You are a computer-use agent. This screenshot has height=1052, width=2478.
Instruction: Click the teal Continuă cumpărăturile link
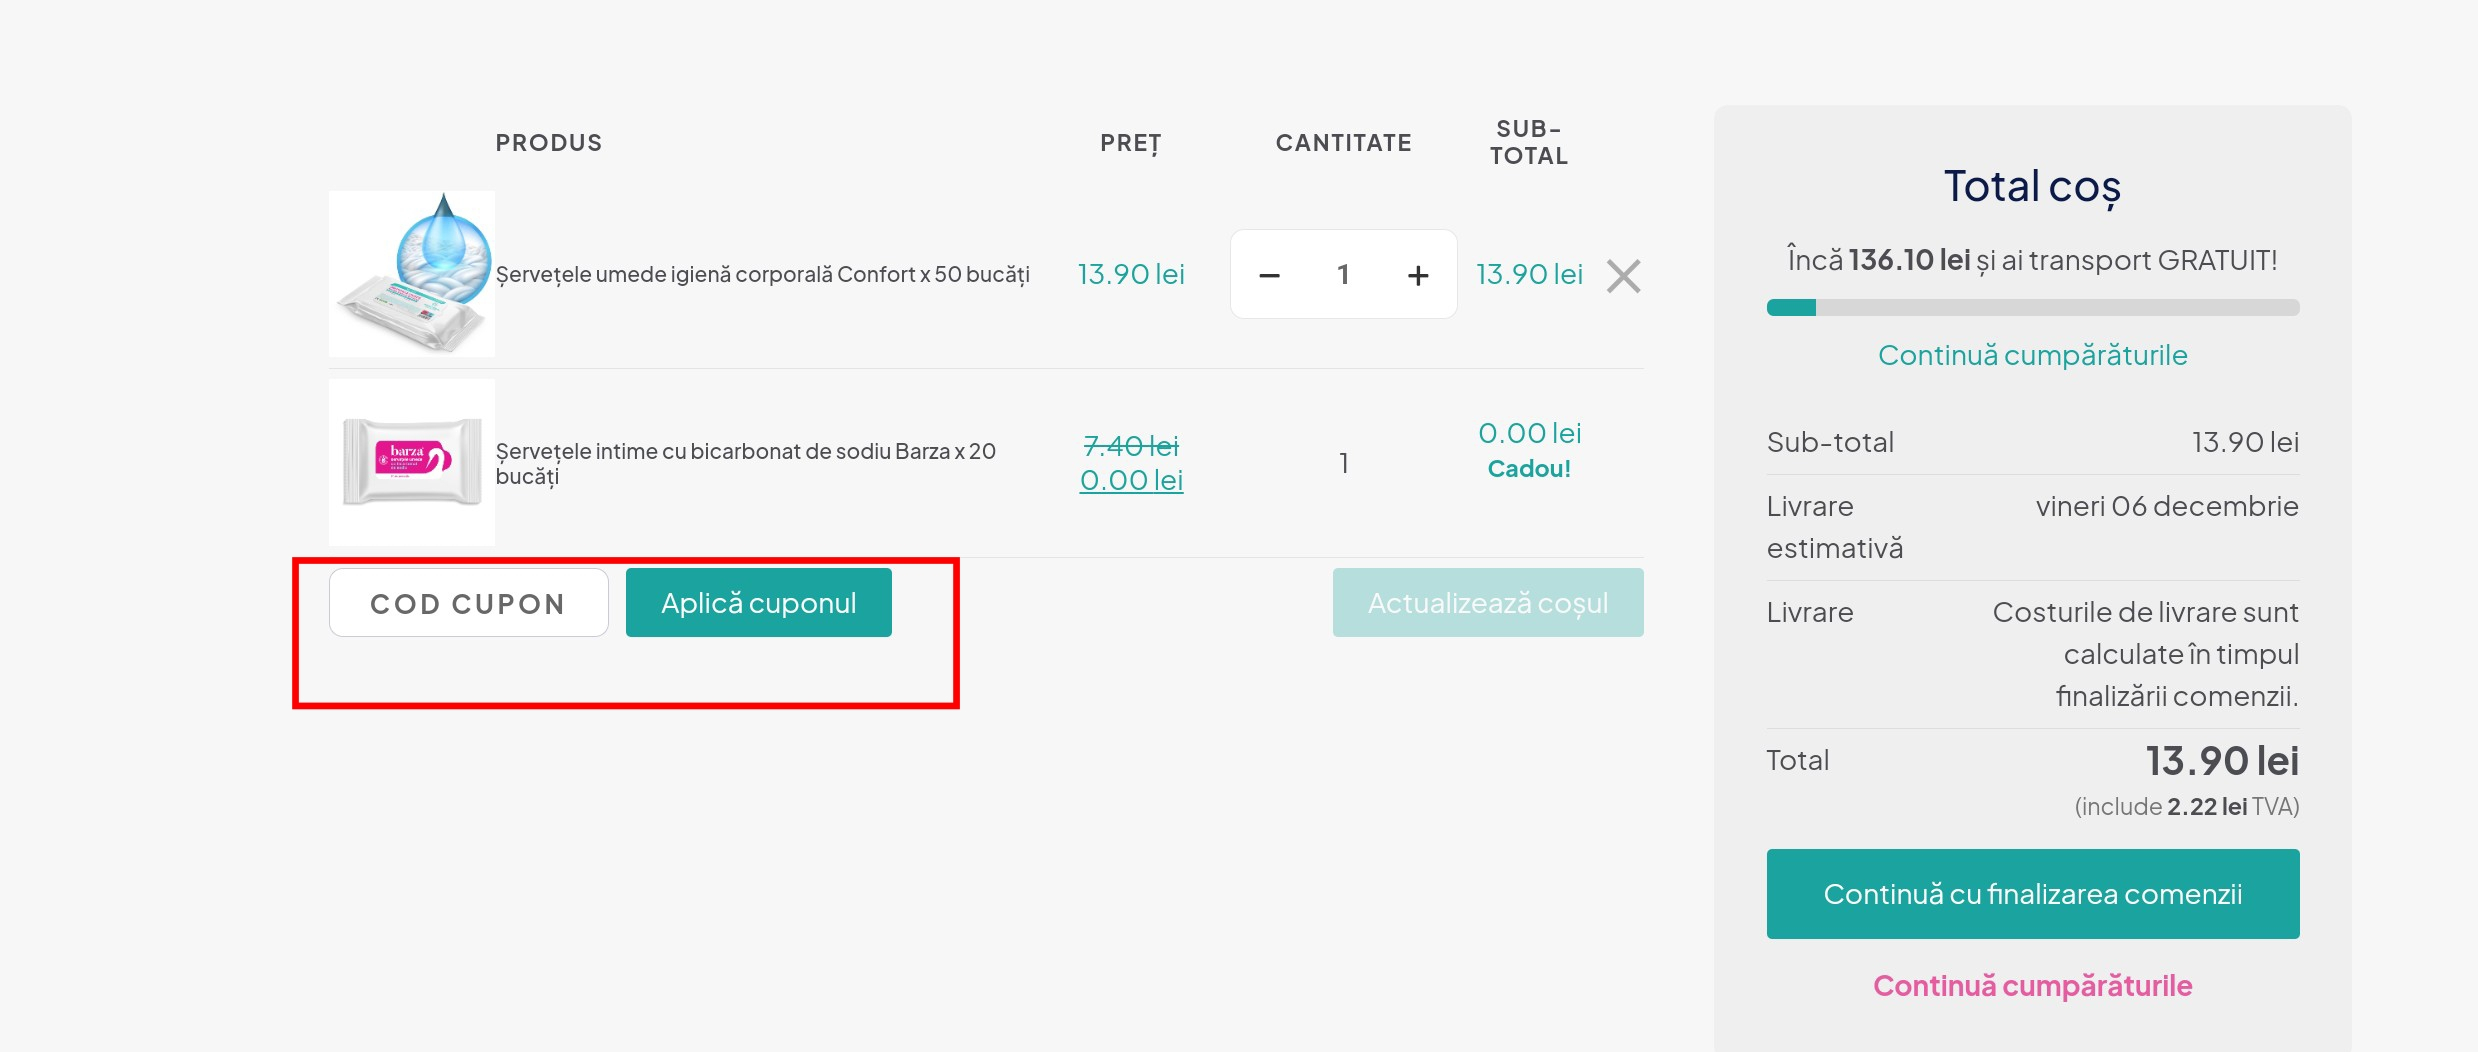click(x=2032, y=355)
